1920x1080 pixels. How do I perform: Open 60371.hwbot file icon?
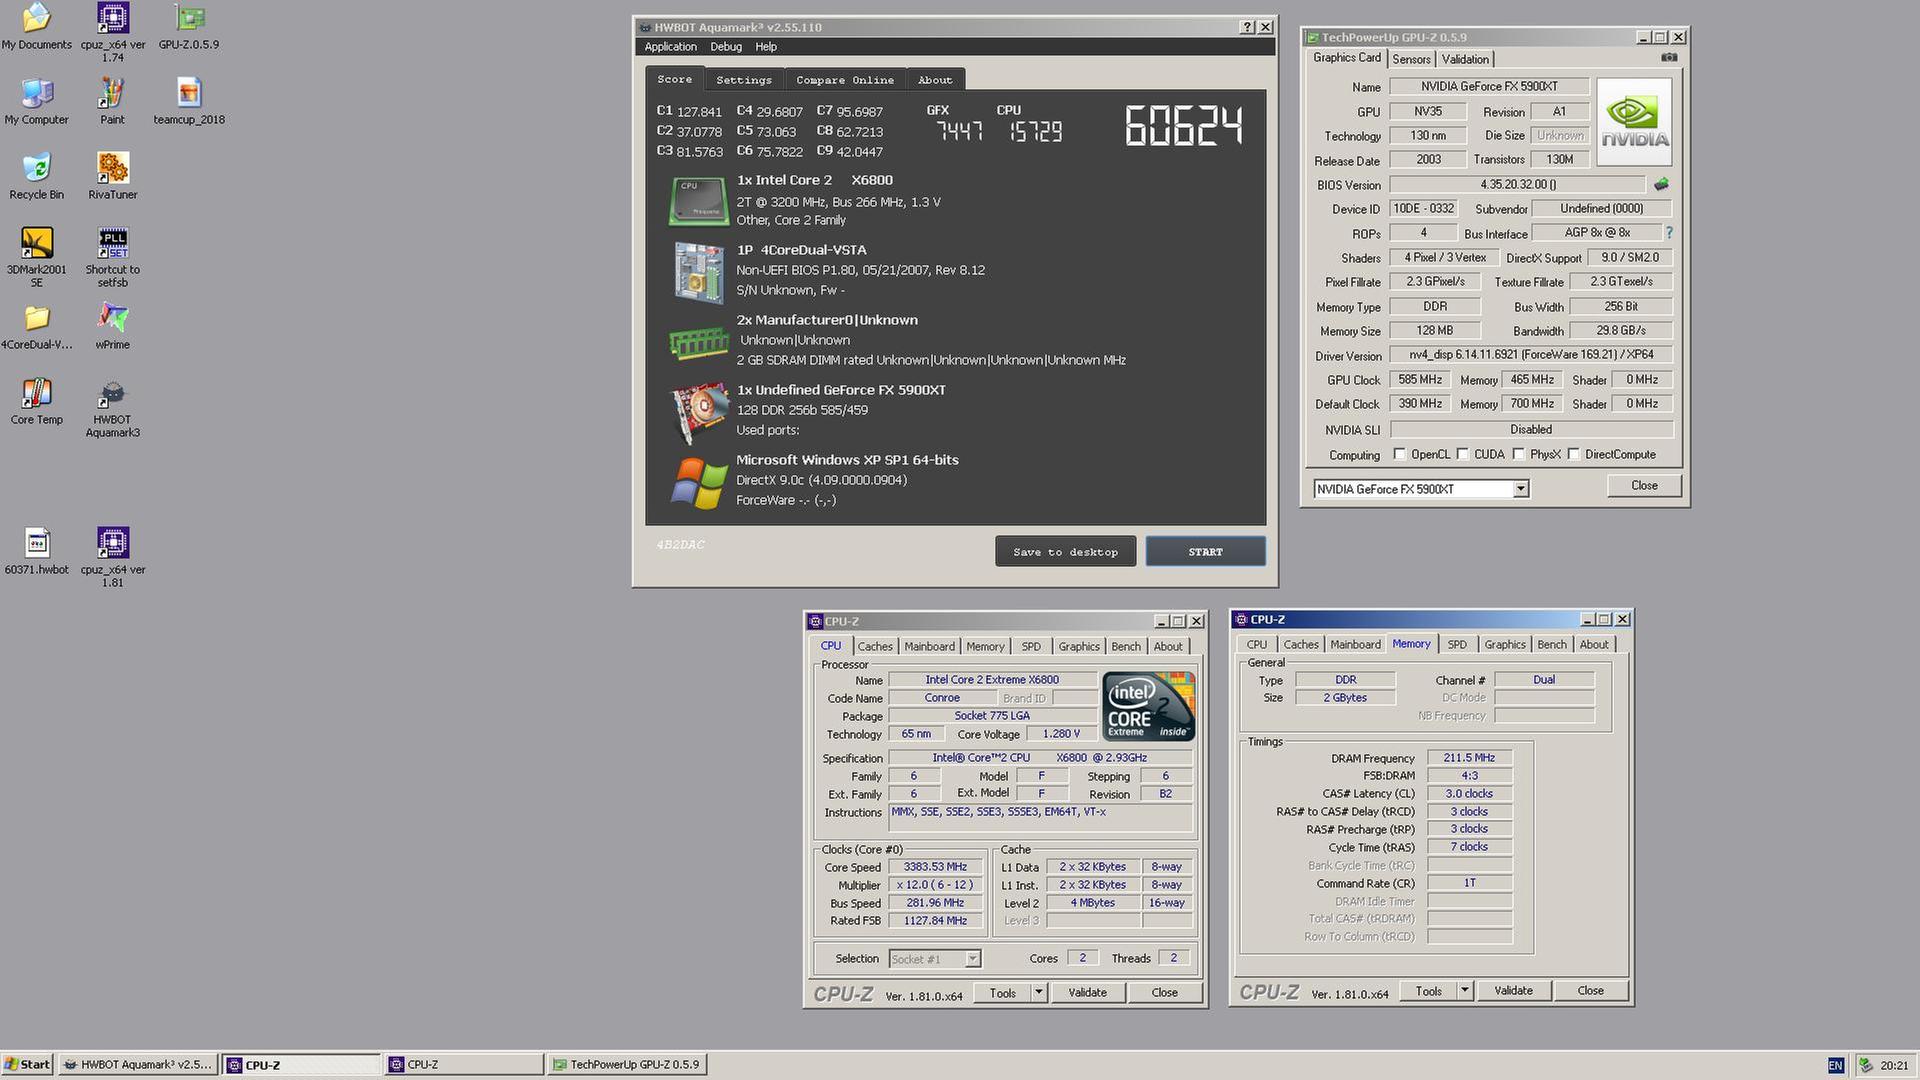click(36, 551)
